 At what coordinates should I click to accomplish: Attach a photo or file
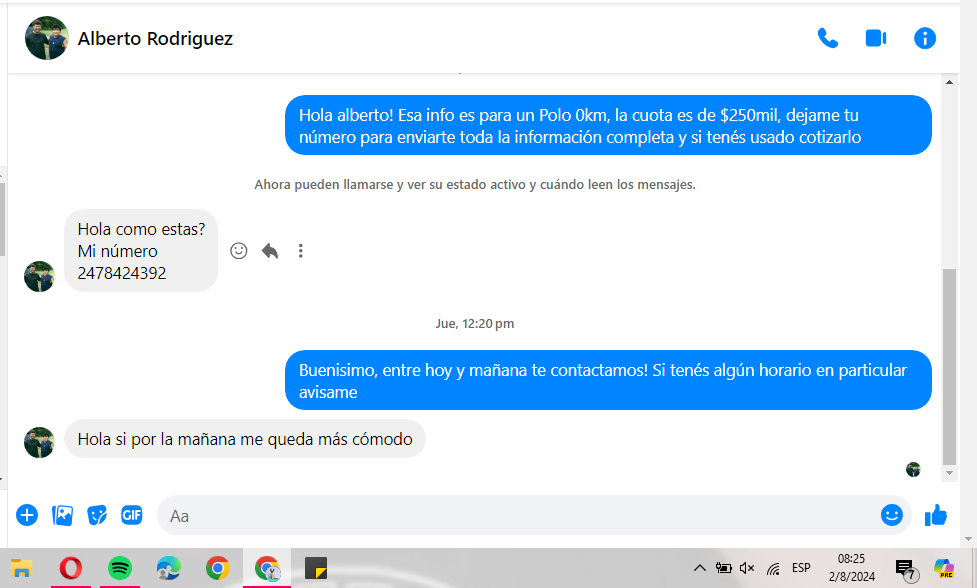(x=62, y=516)
